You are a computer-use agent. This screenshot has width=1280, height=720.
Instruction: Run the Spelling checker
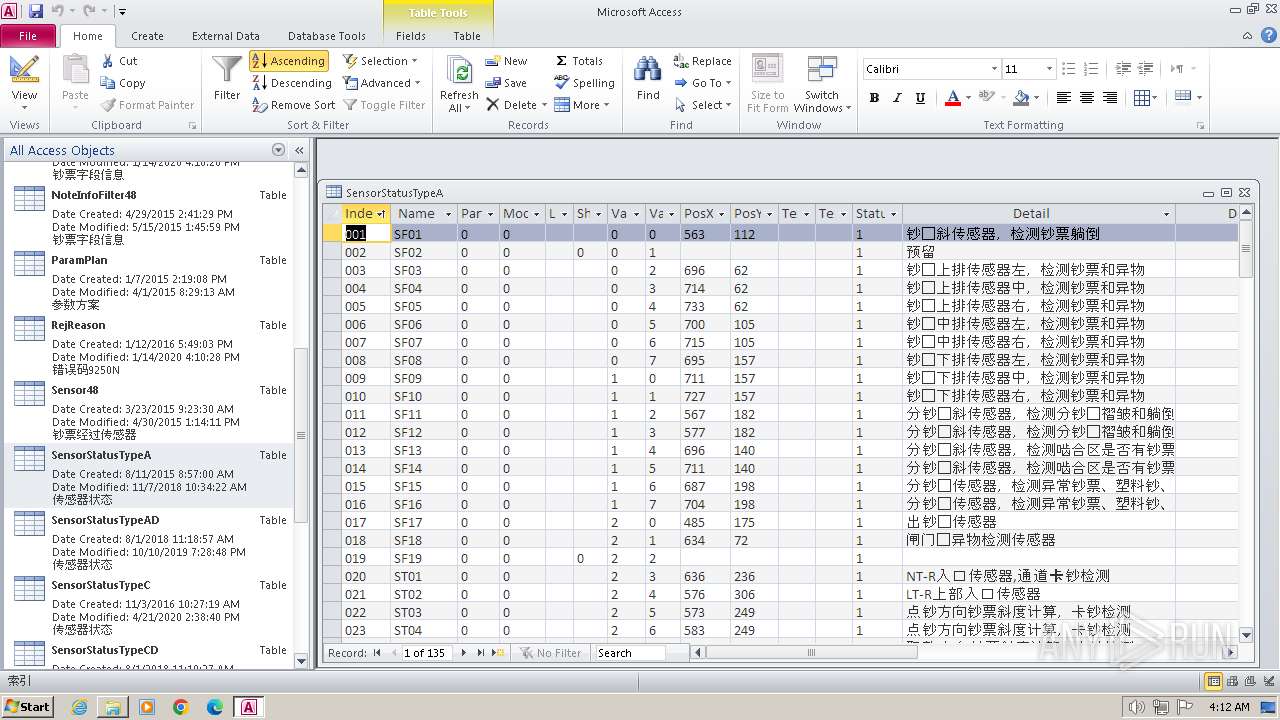[584, 83]
